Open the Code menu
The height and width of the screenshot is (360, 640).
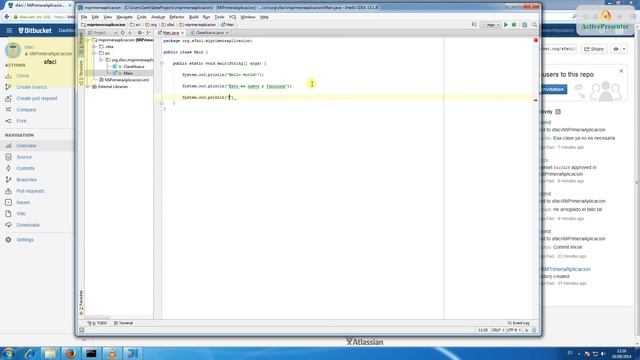[142, 17]
